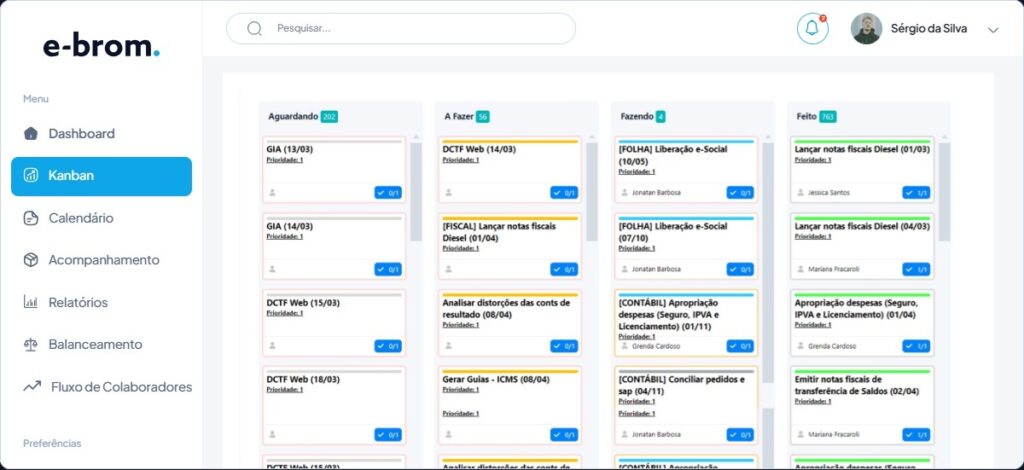
Task: Click the Dashboard home icon
Action: 31,134
